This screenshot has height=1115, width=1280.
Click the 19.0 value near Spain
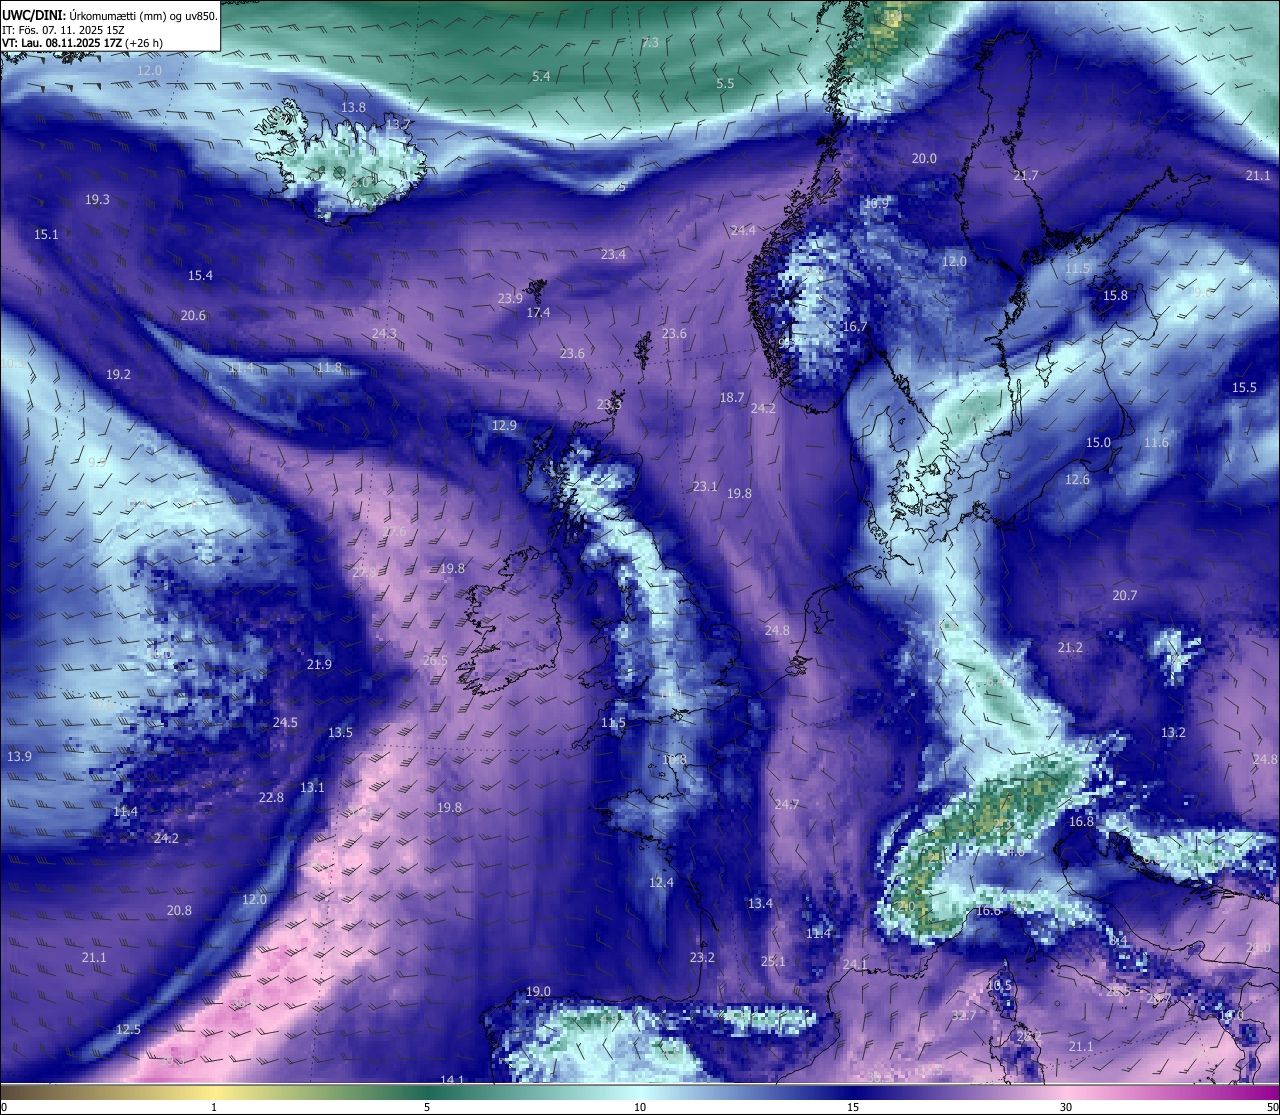coord(538,992)
